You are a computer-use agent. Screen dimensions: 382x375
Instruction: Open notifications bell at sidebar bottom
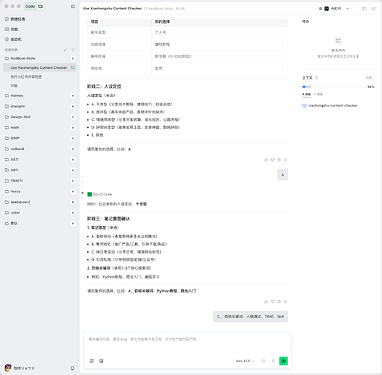tap(72, 368)
